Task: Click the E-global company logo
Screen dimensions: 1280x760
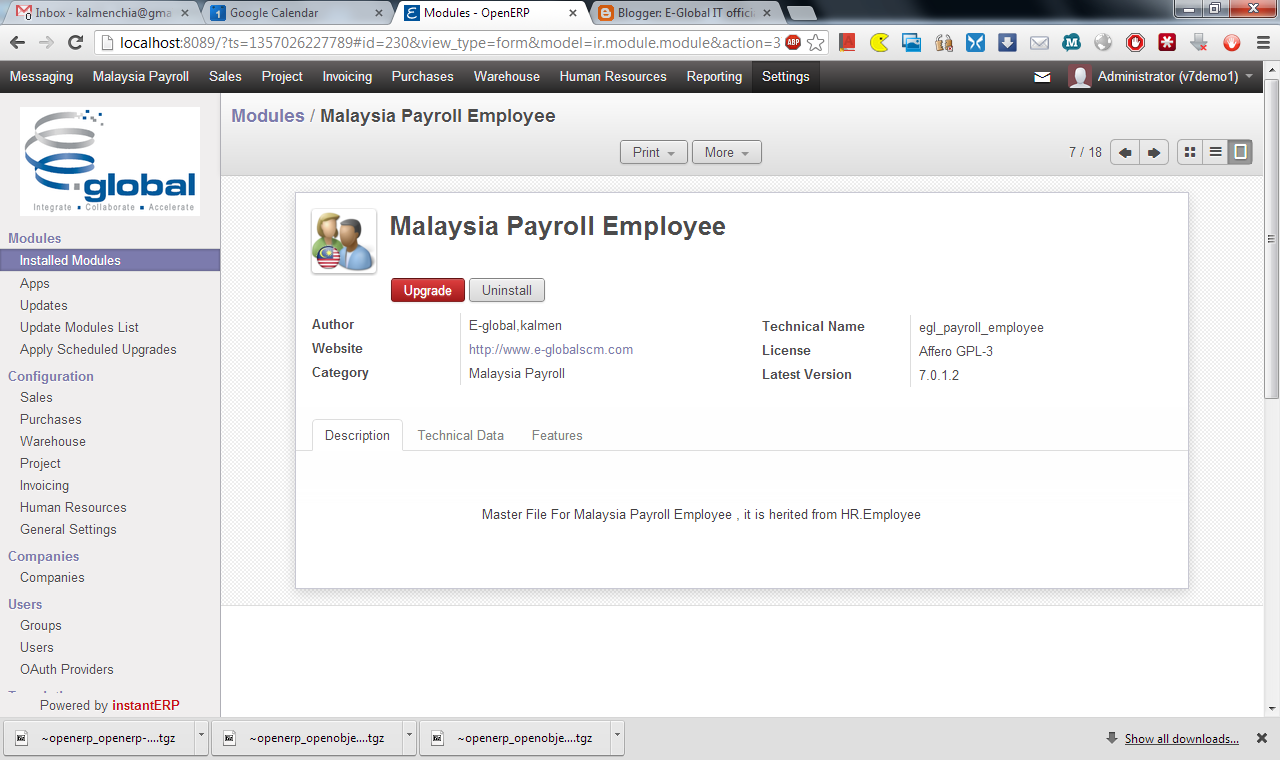Action: 110,161
